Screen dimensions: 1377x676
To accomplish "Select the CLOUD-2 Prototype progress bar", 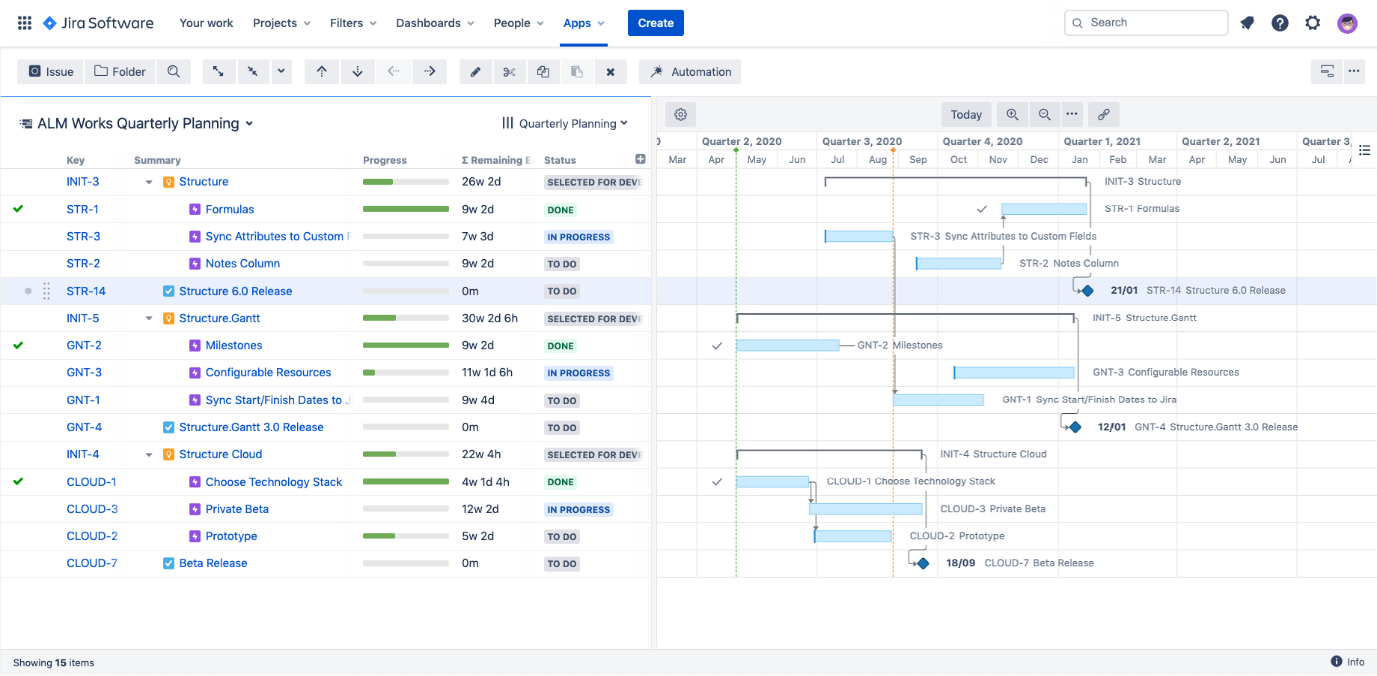I will [x=406, y=536].
